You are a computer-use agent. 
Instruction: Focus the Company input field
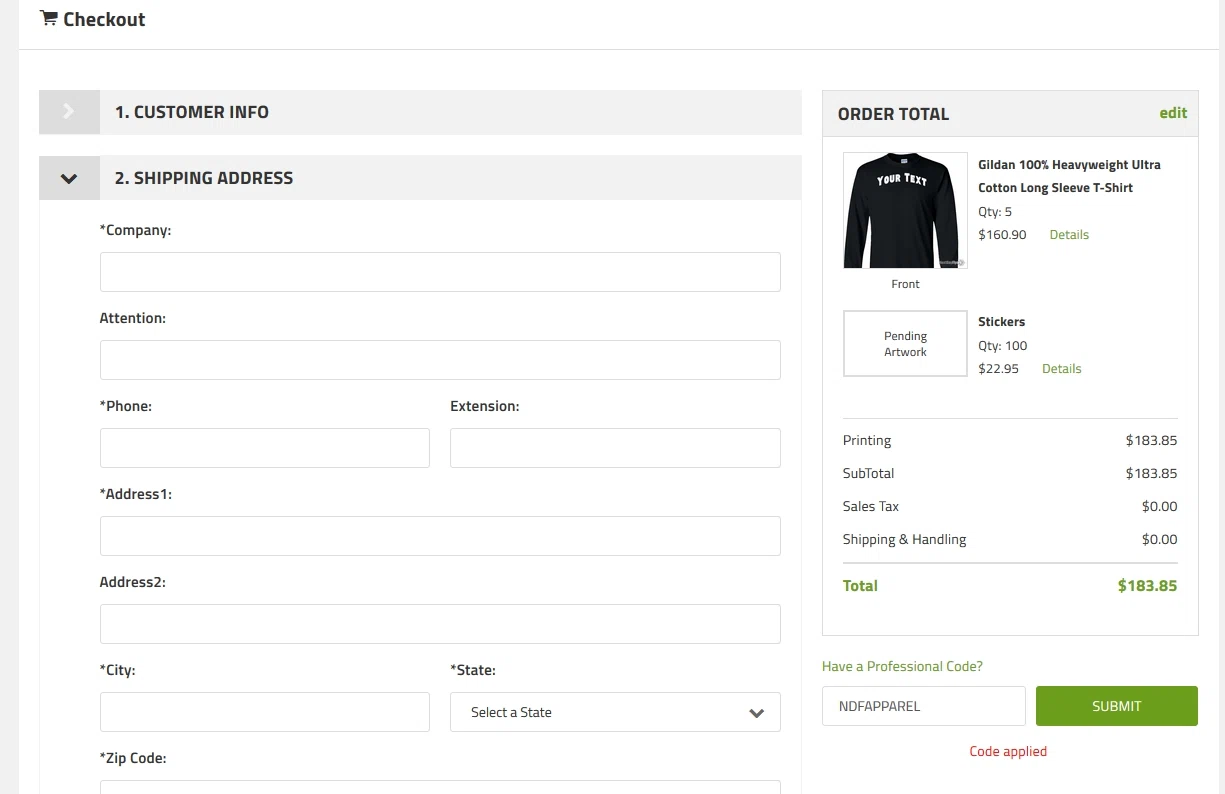440,272
